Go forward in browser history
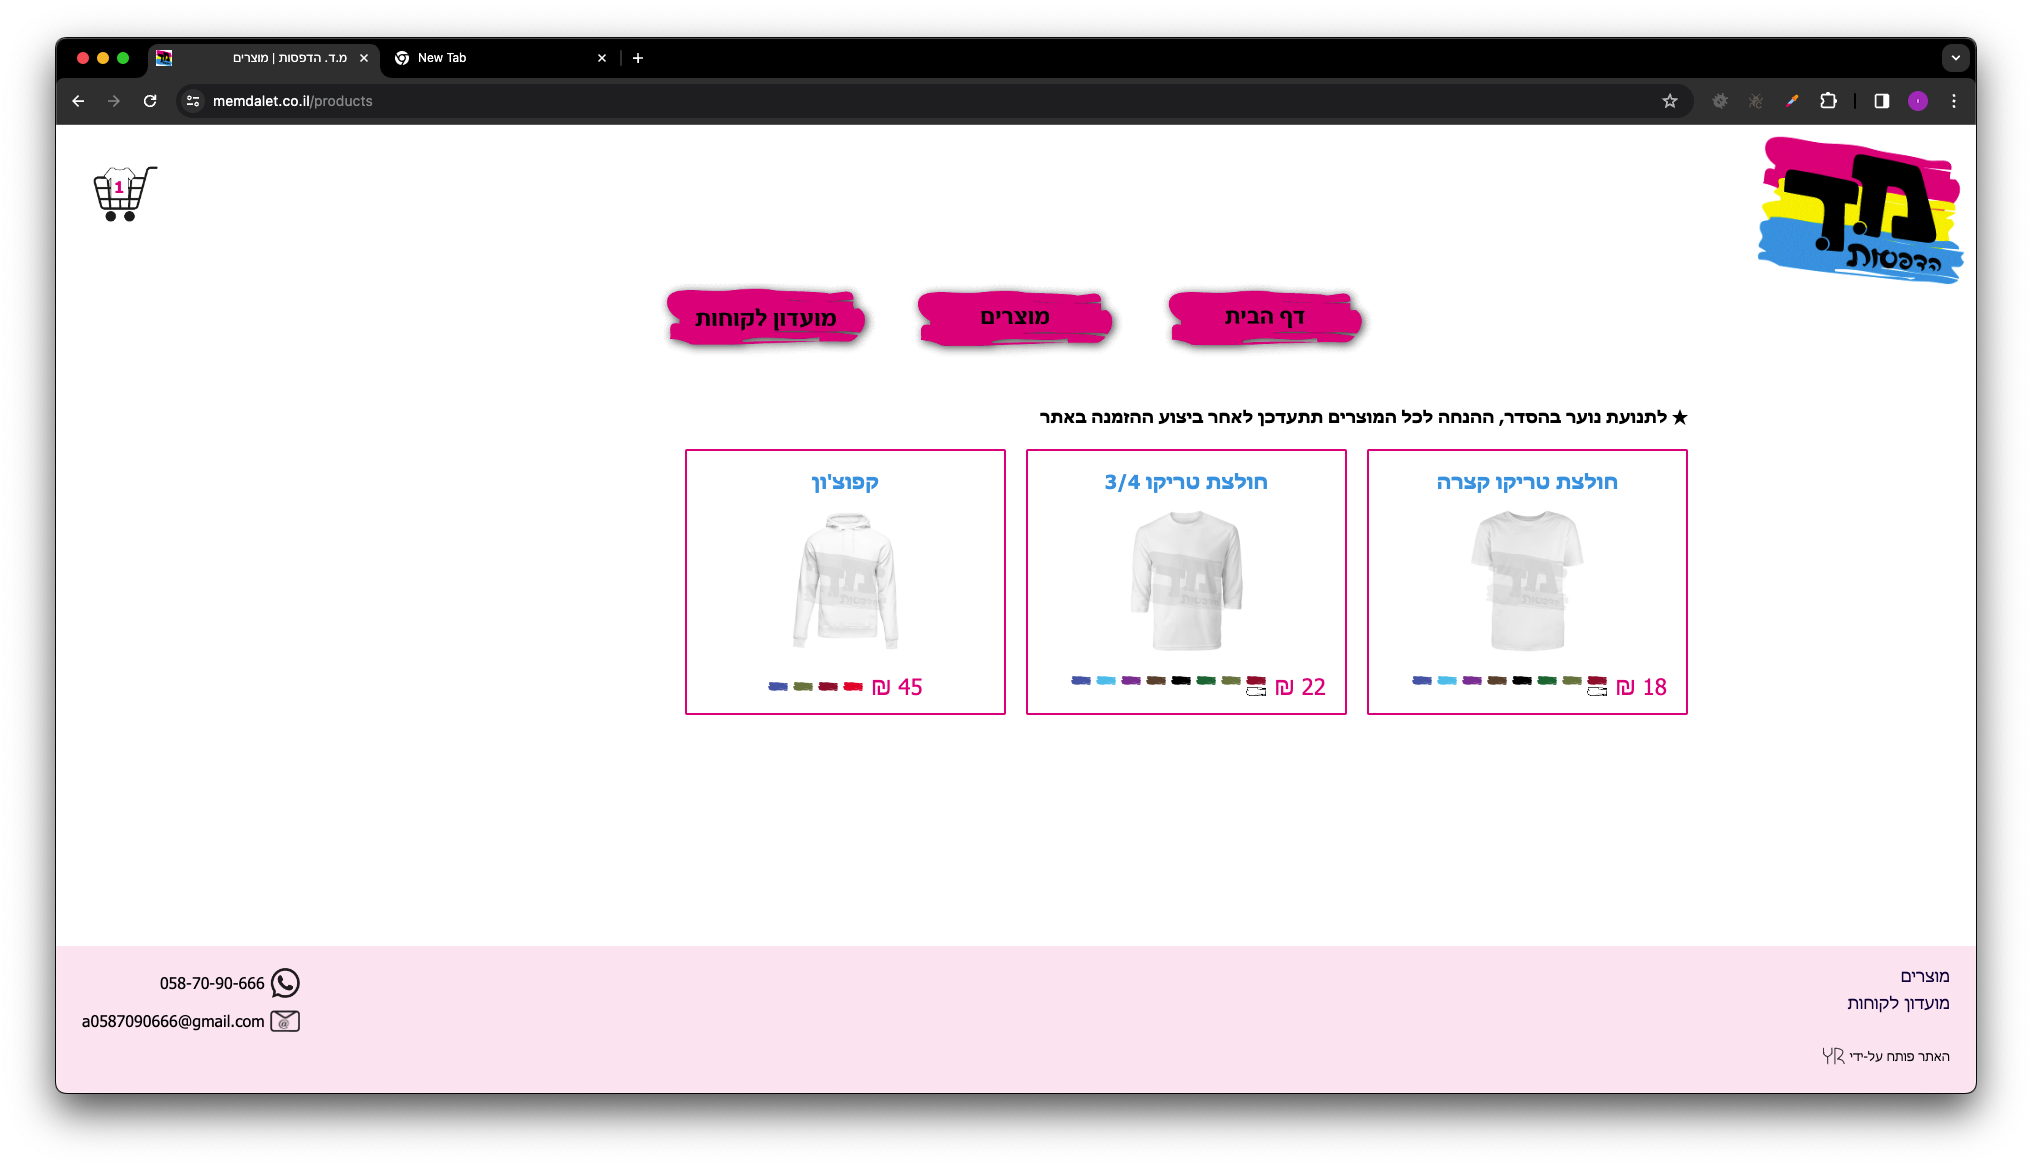The height and width of the screenshot is (1167, 2032). pos(114,101)
